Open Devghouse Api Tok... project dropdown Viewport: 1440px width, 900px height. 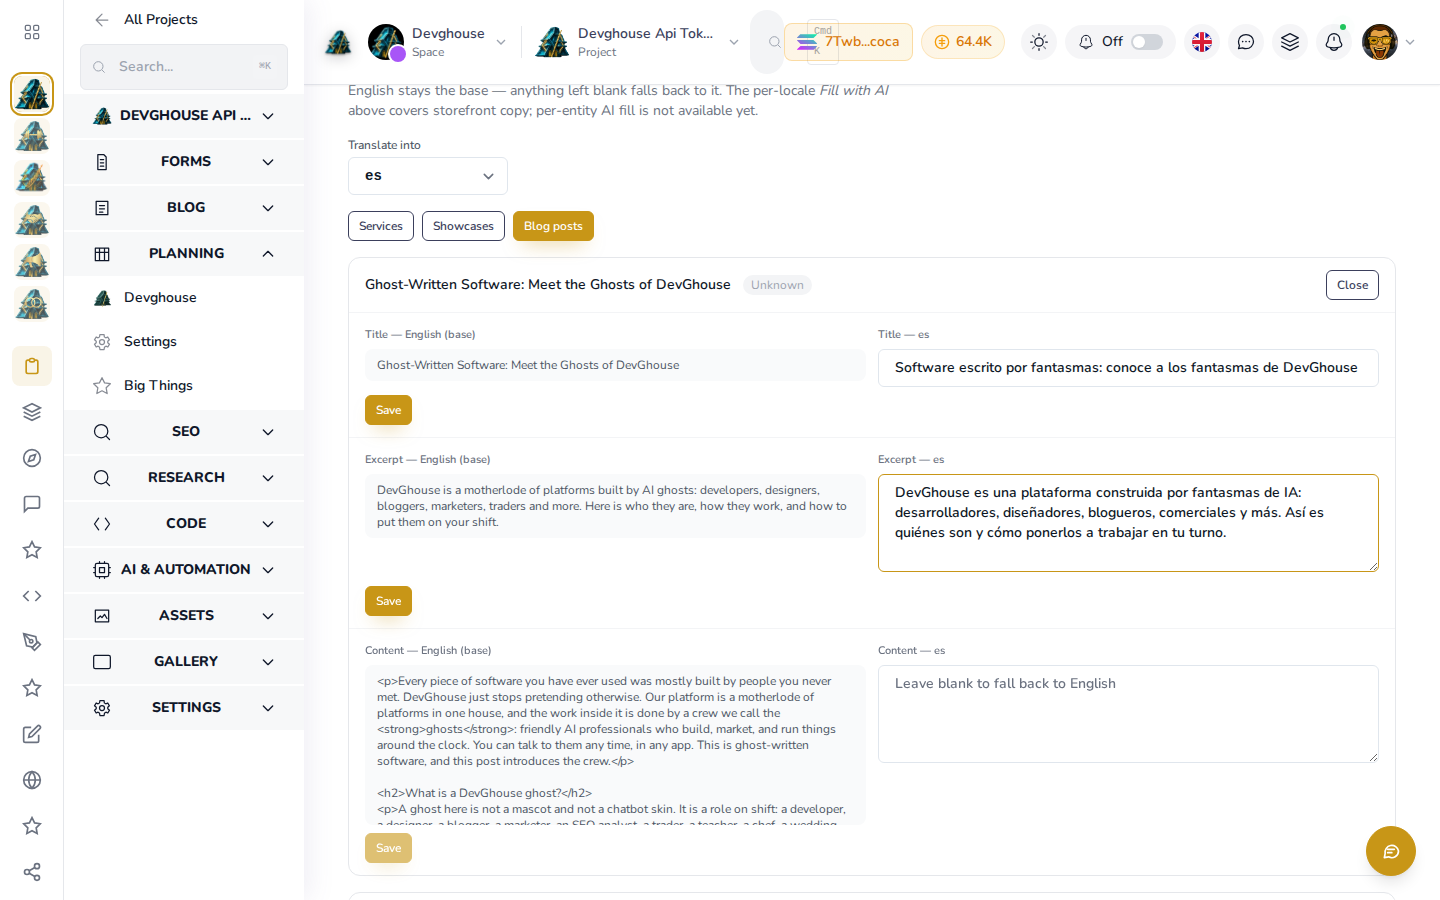click(x=638, y=42)
